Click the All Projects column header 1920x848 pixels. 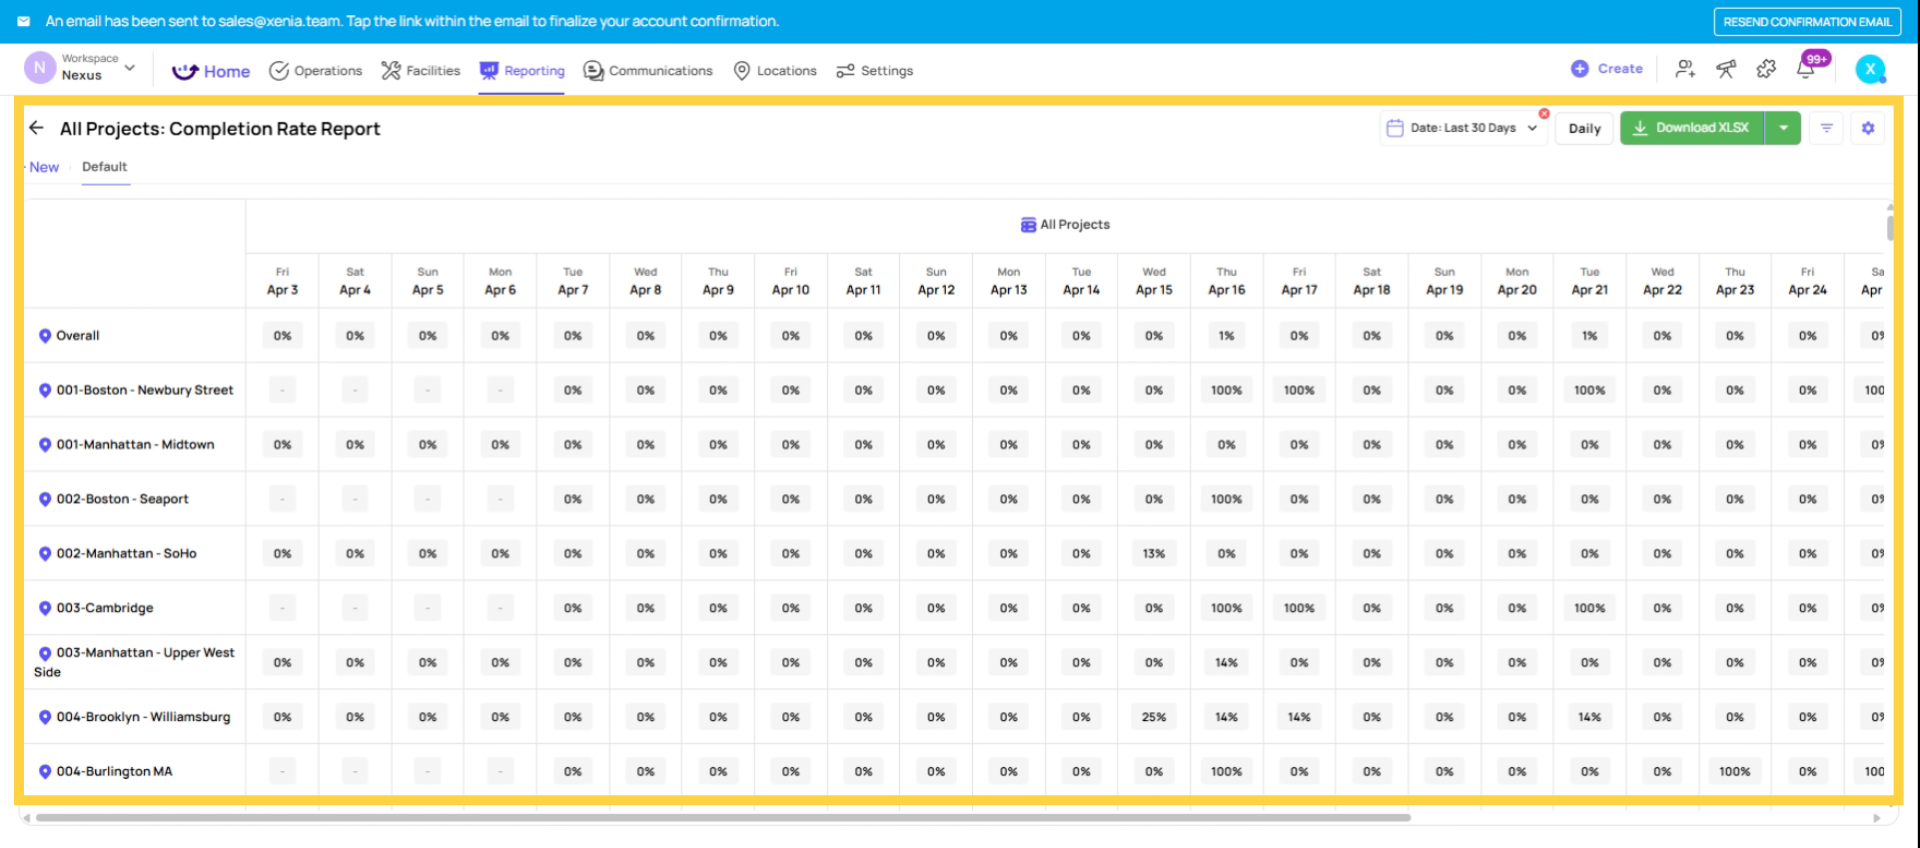[1065, 225]
